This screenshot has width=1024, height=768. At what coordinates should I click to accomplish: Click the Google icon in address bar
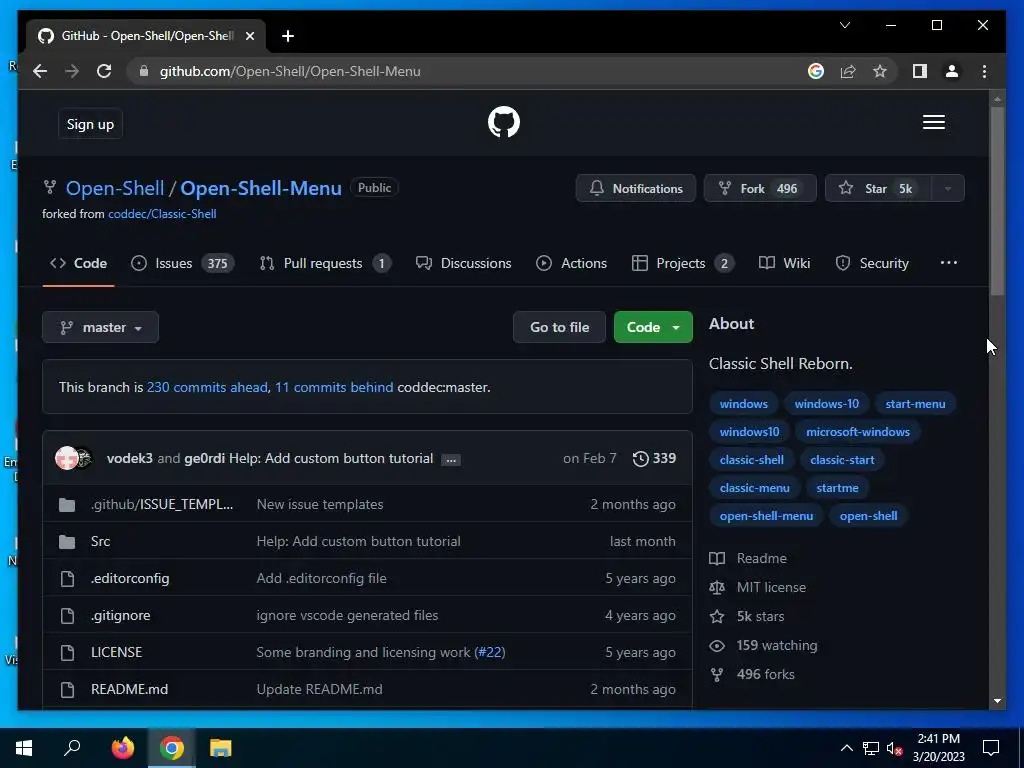coord(816,71)
